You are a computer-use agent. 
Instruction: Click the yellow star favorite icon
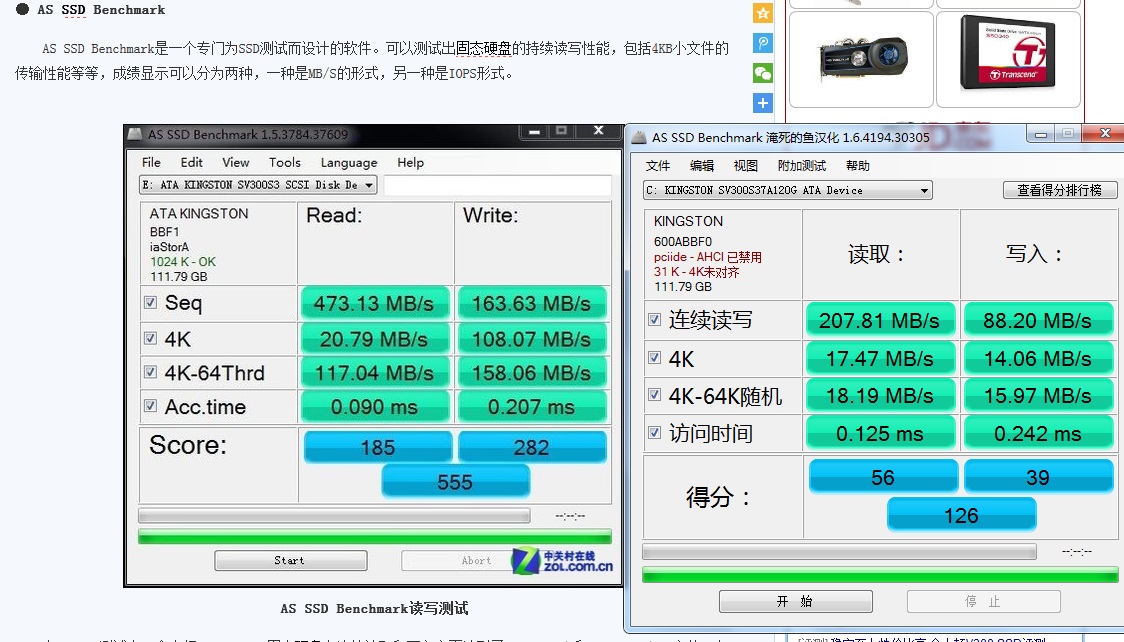tap(763, 13)
